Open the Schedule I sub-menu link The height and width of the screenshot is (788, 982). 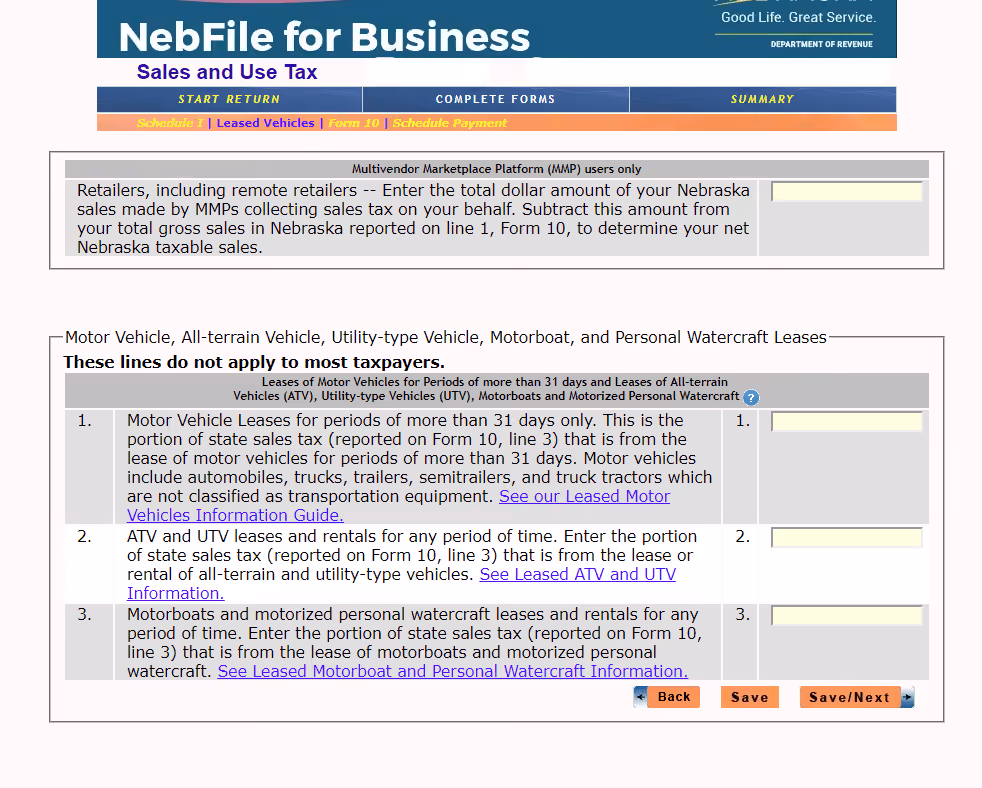pos(170,123)
